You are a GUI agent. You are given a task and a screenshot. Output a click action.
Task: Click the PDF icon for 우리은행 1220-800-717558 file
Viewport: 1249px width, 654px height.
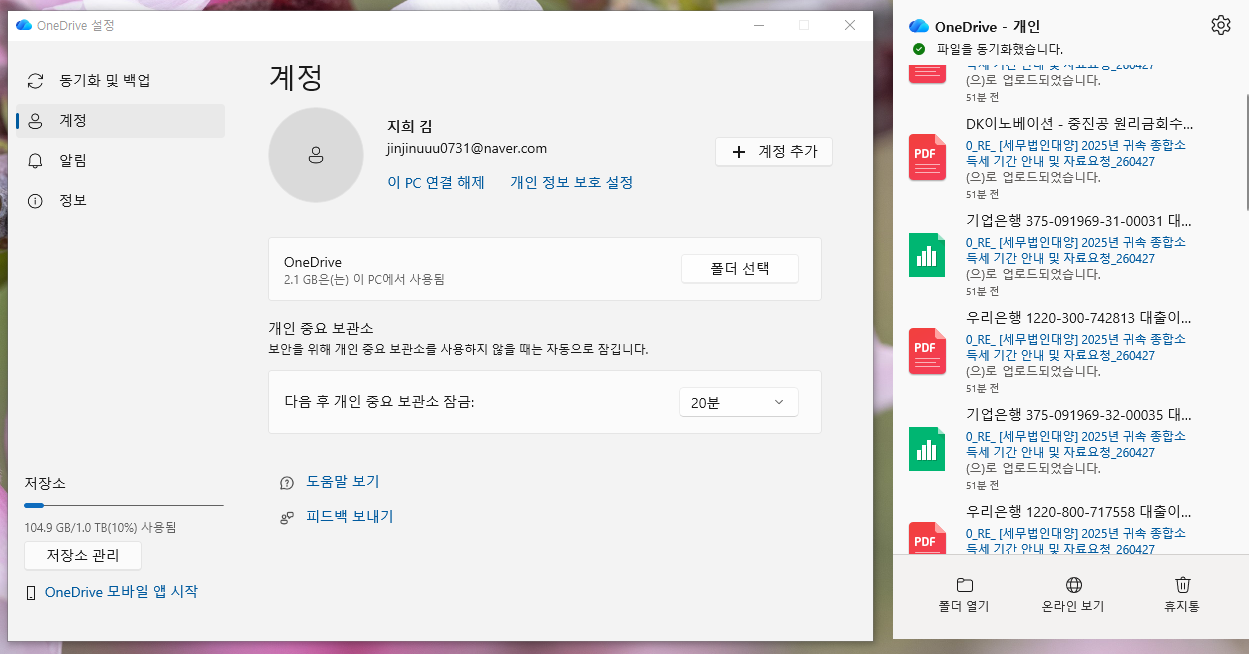click(x=927, y=538)
